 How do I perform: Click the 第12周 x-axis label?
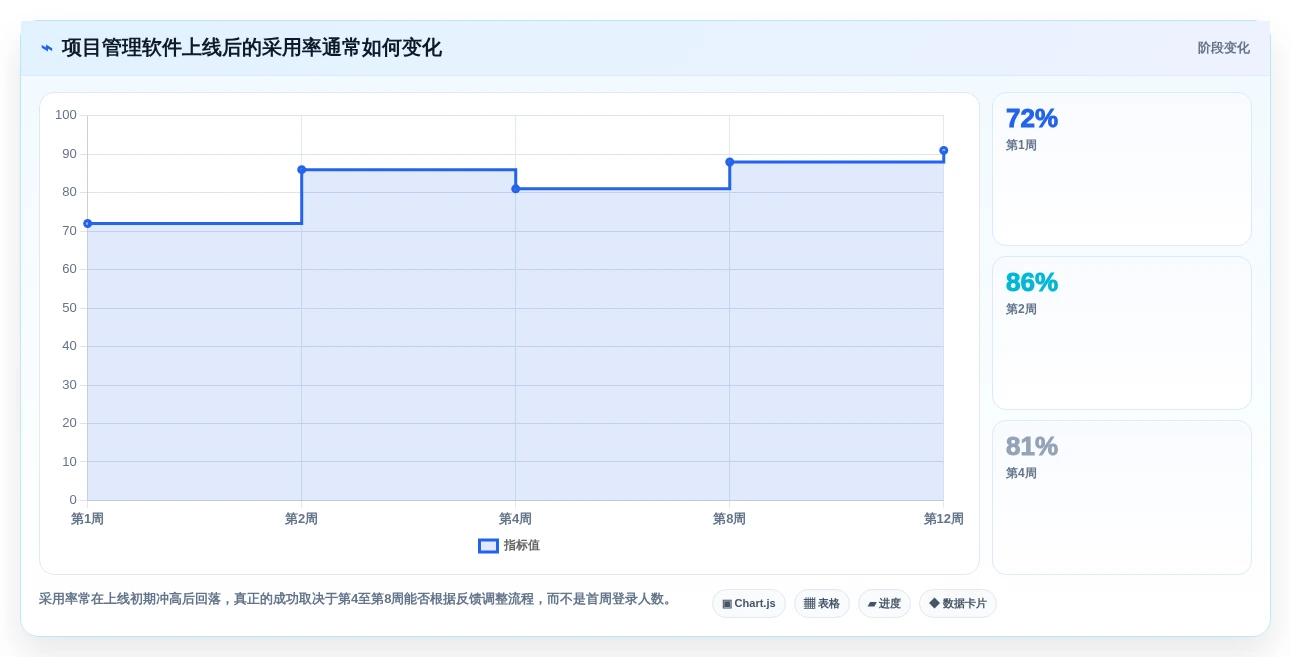pyautogui.click(x=944, y=519)
